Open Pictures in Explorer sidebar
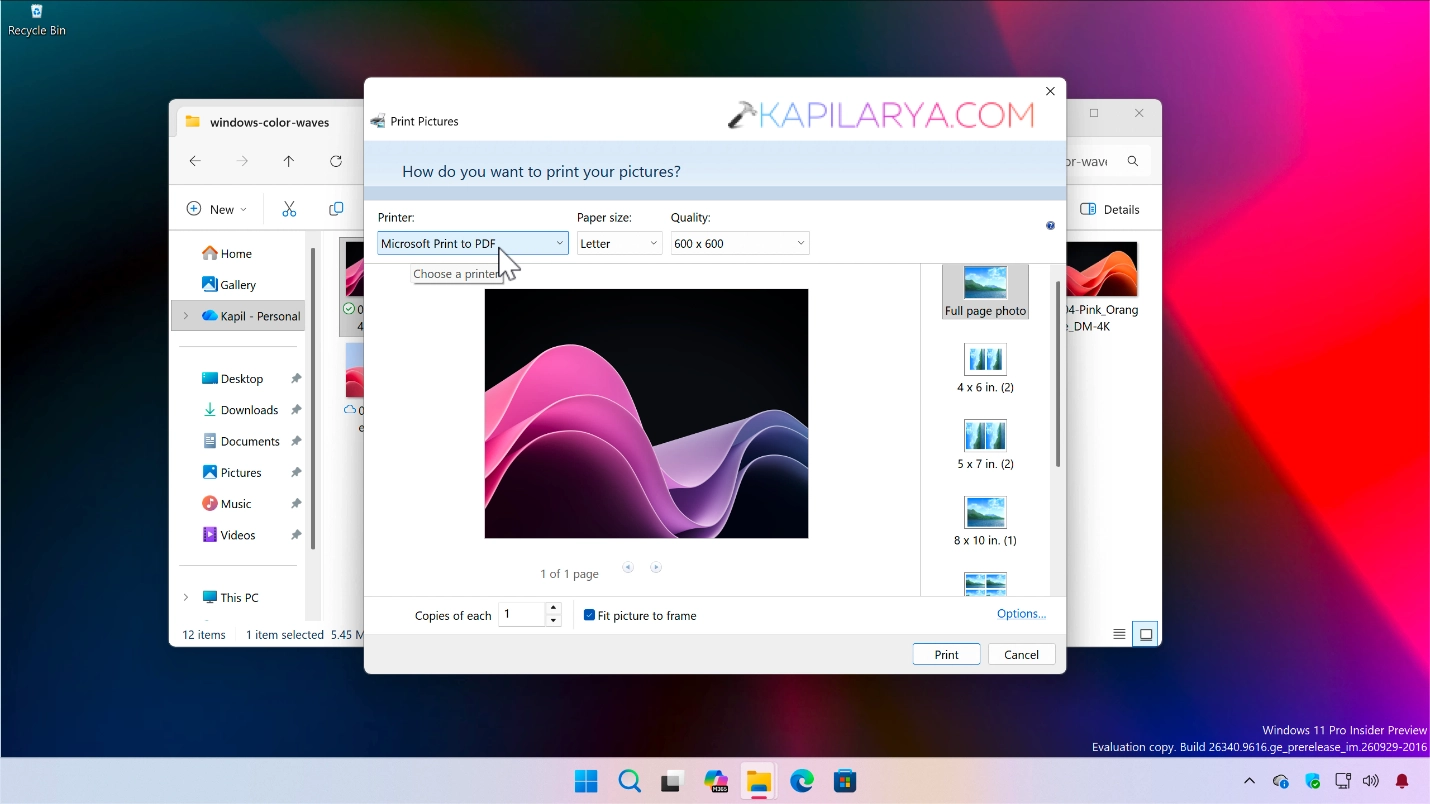 pos(238,472)
